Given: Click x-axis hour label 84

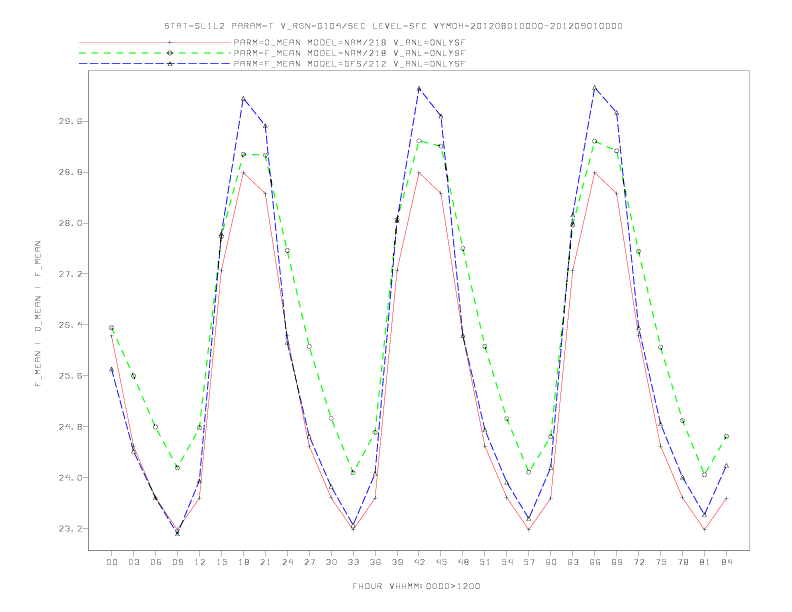Looking at the screenshot, I should point(727,562).
